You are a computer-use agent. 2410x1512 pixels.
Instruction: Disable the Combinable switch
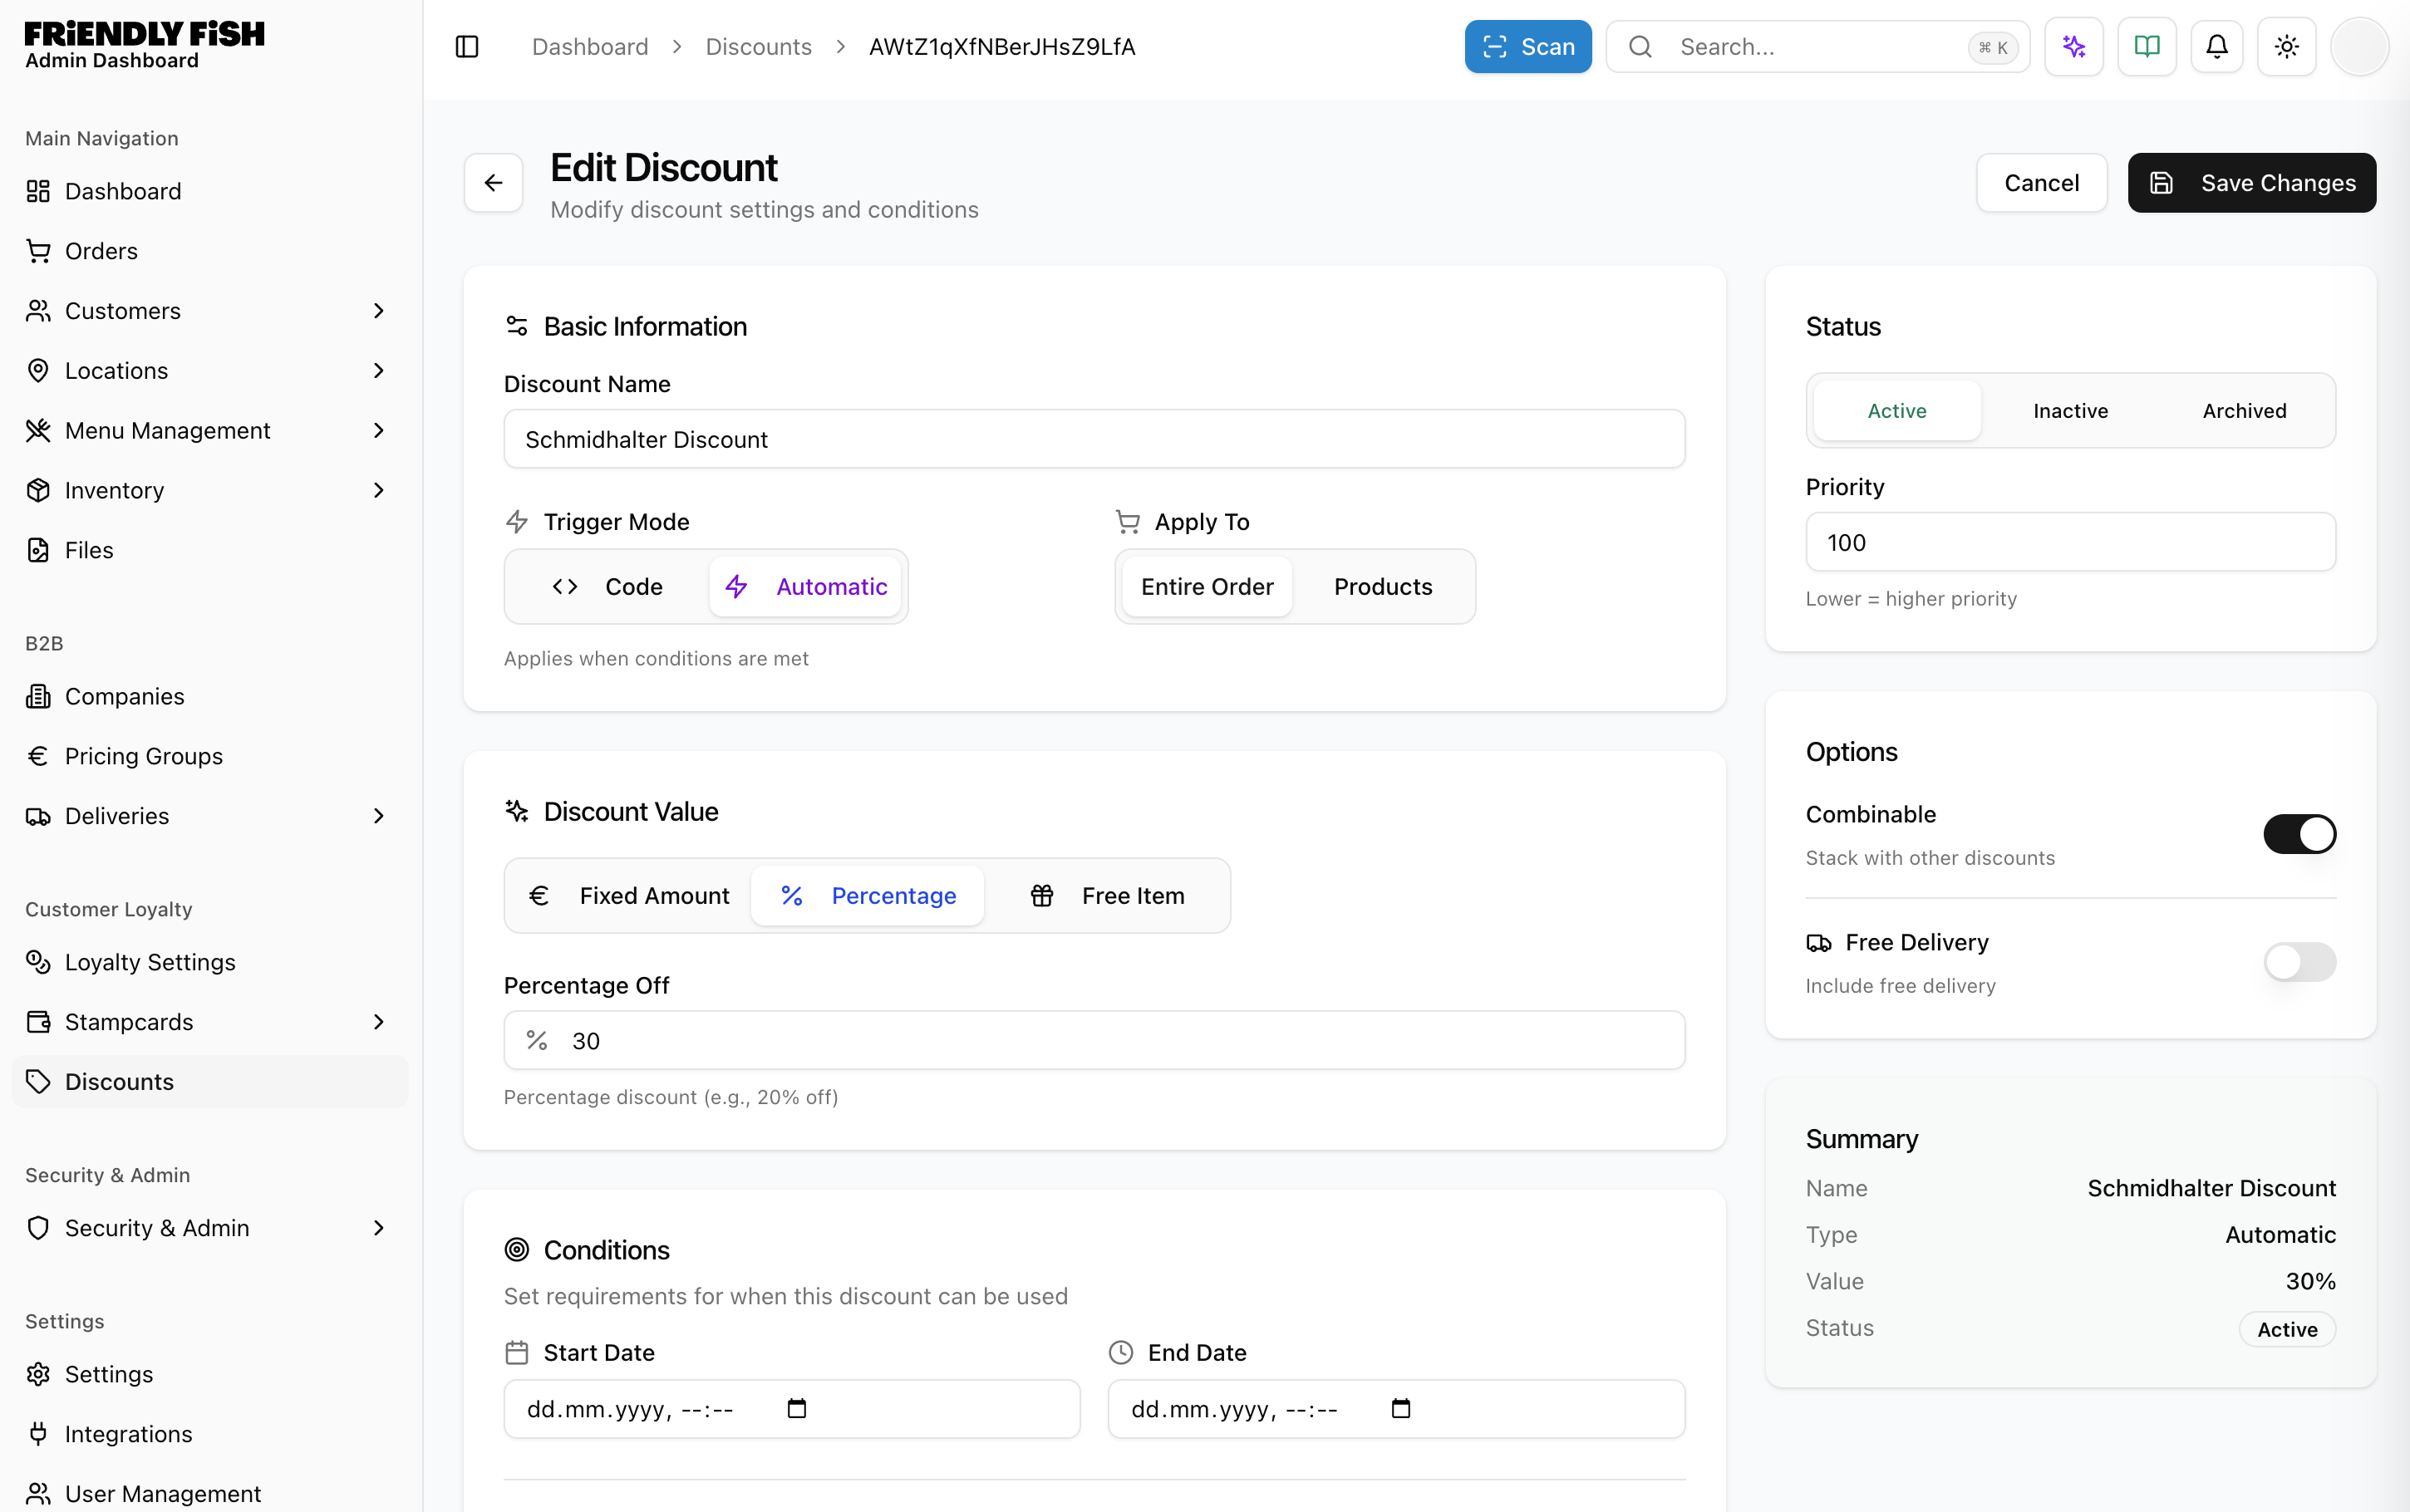pos(2299,834)
